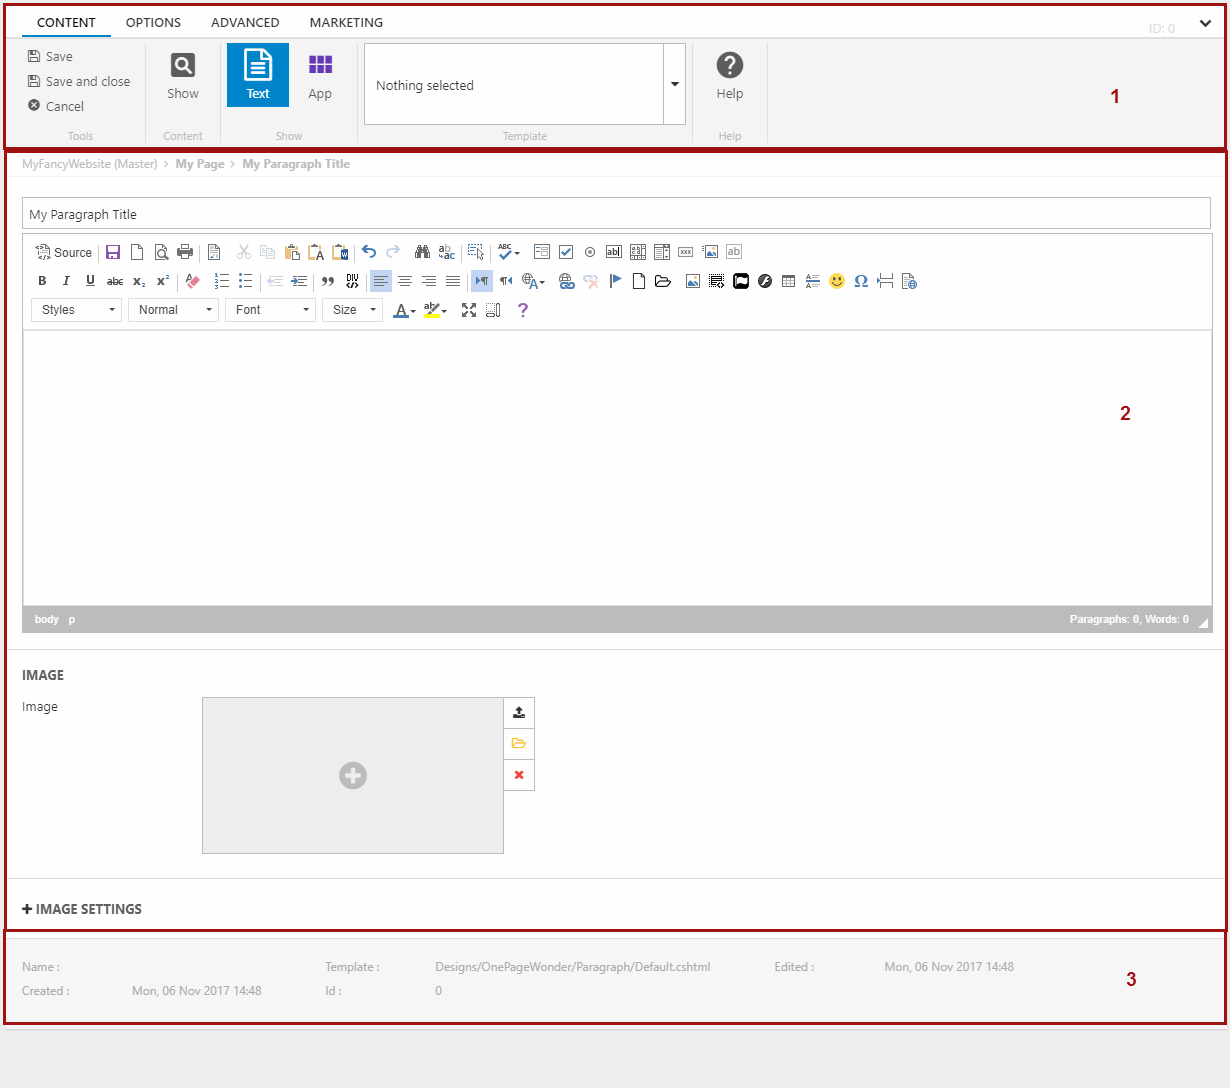This screenshot has height=1088, width=1230.
Task: Toggle Bold formatting
Action: pyautogui.click(x=42, y=281)
